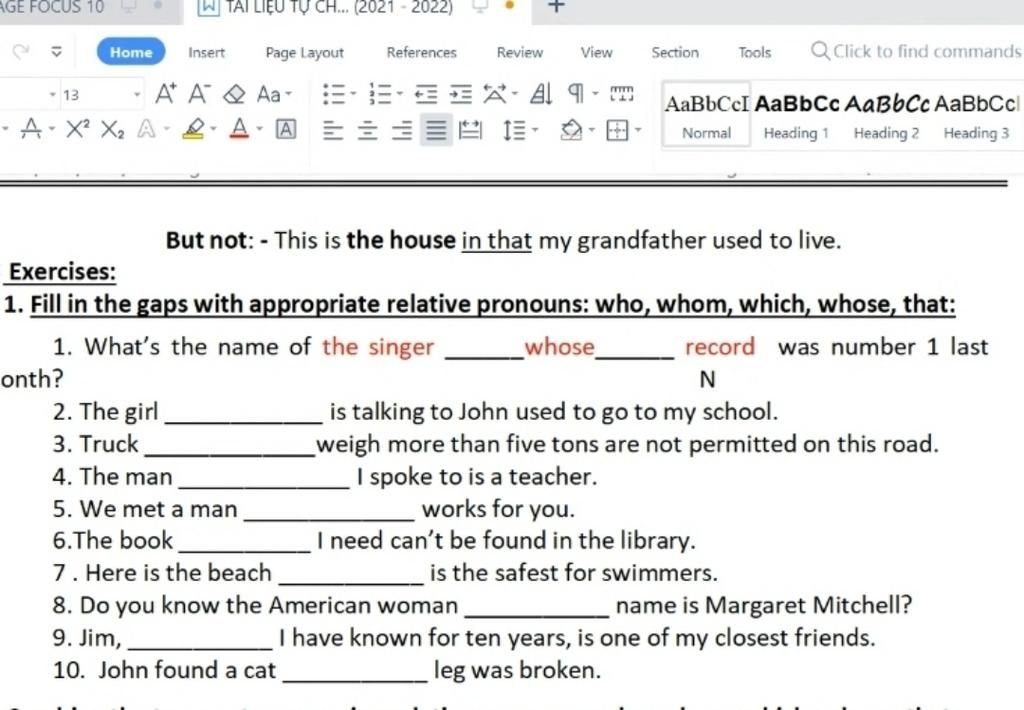Apply borders to the selection
Viewport: 1024px width, 710px height.
pyautogui.click(x=616, y=130)
